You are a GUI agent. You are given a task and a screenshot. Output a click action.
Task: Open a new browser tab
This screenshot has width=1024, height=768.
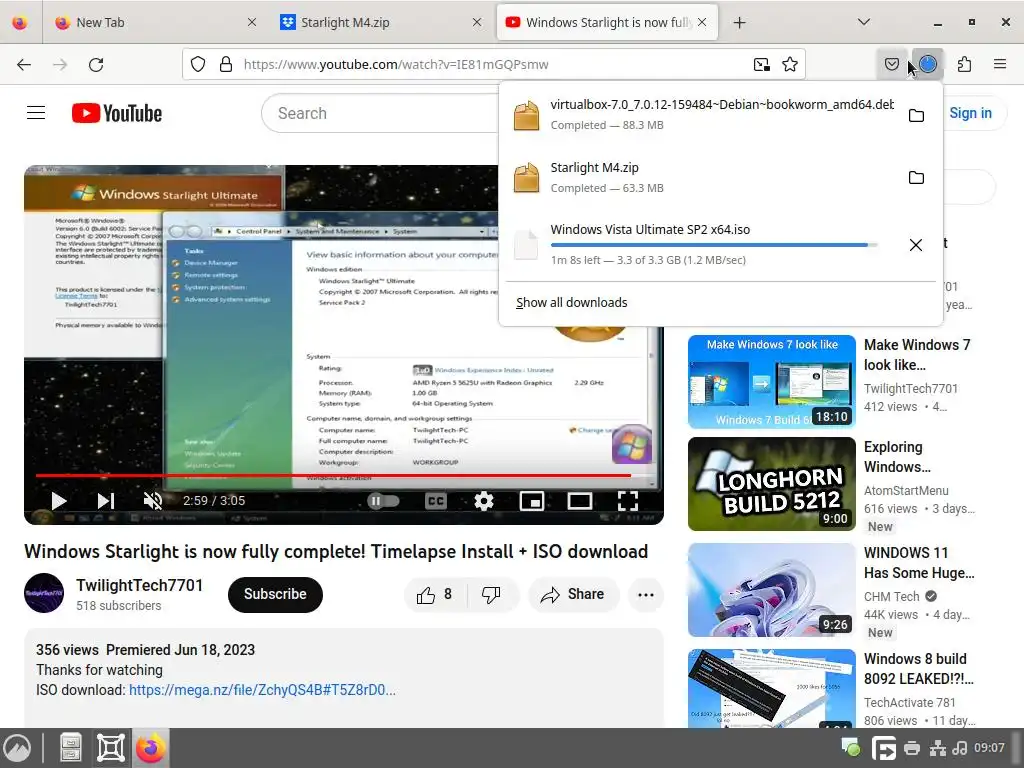[739, 22]
